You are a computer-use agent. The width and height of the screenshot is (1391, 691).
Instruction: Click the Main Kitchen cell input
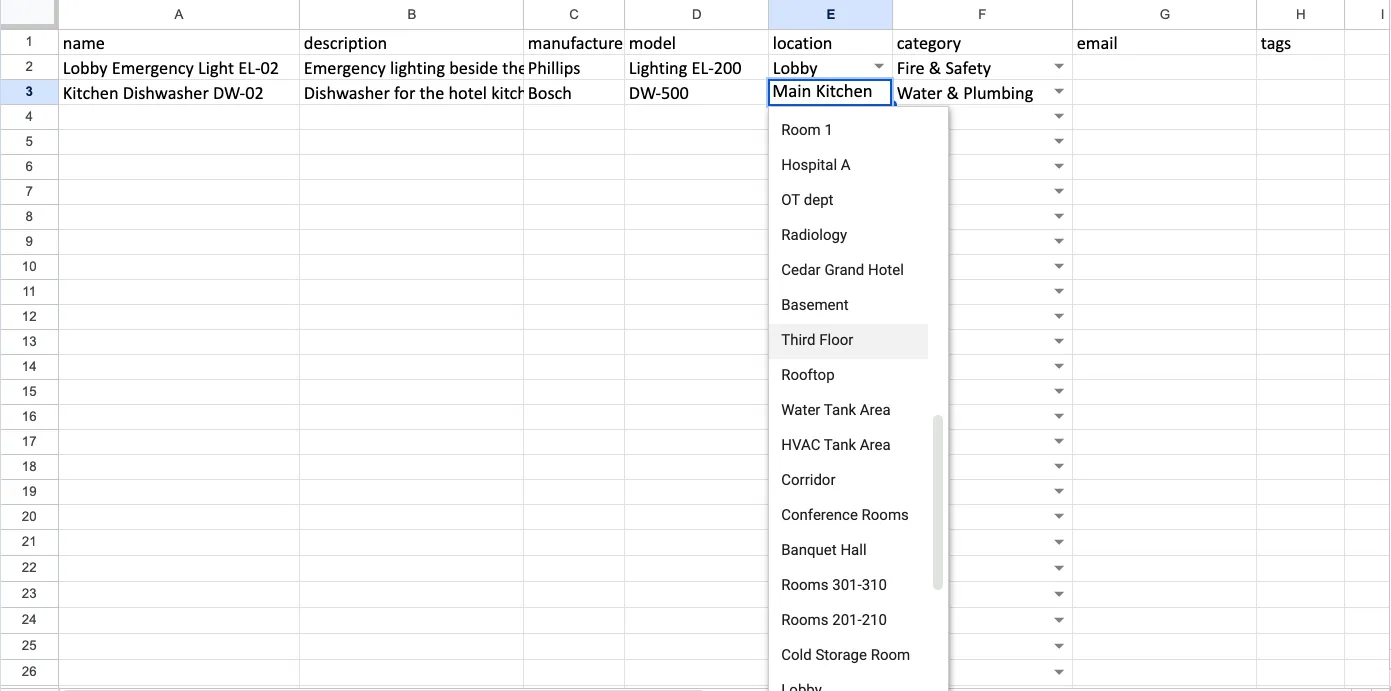(830, 92)
